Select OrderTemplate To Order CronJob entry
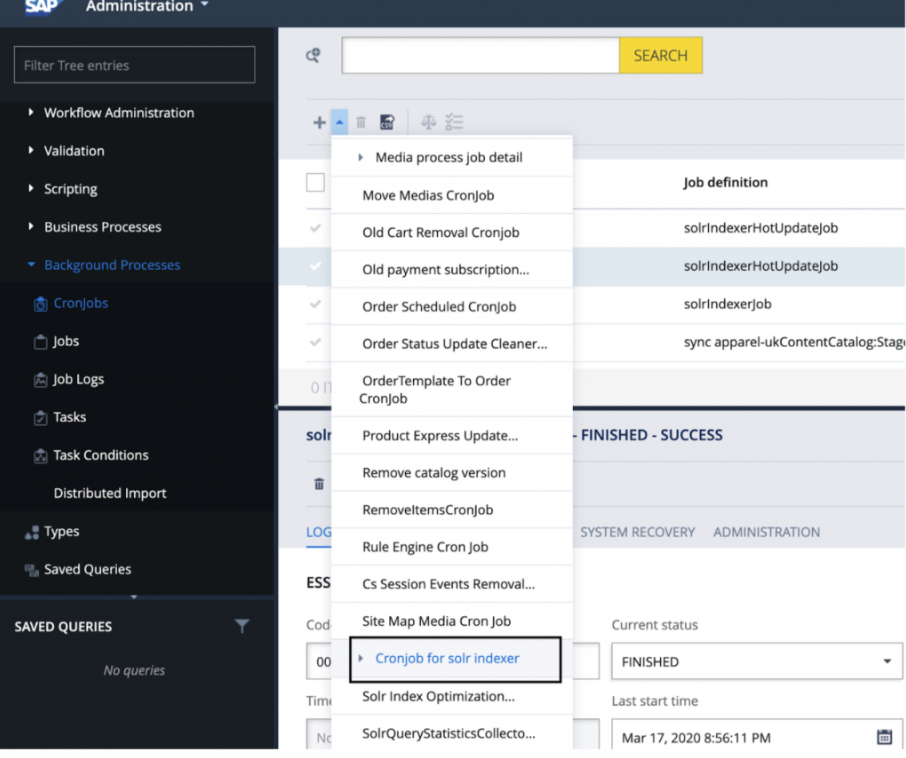This screenshot has height=758, width=906. click(x=452, y=389)
